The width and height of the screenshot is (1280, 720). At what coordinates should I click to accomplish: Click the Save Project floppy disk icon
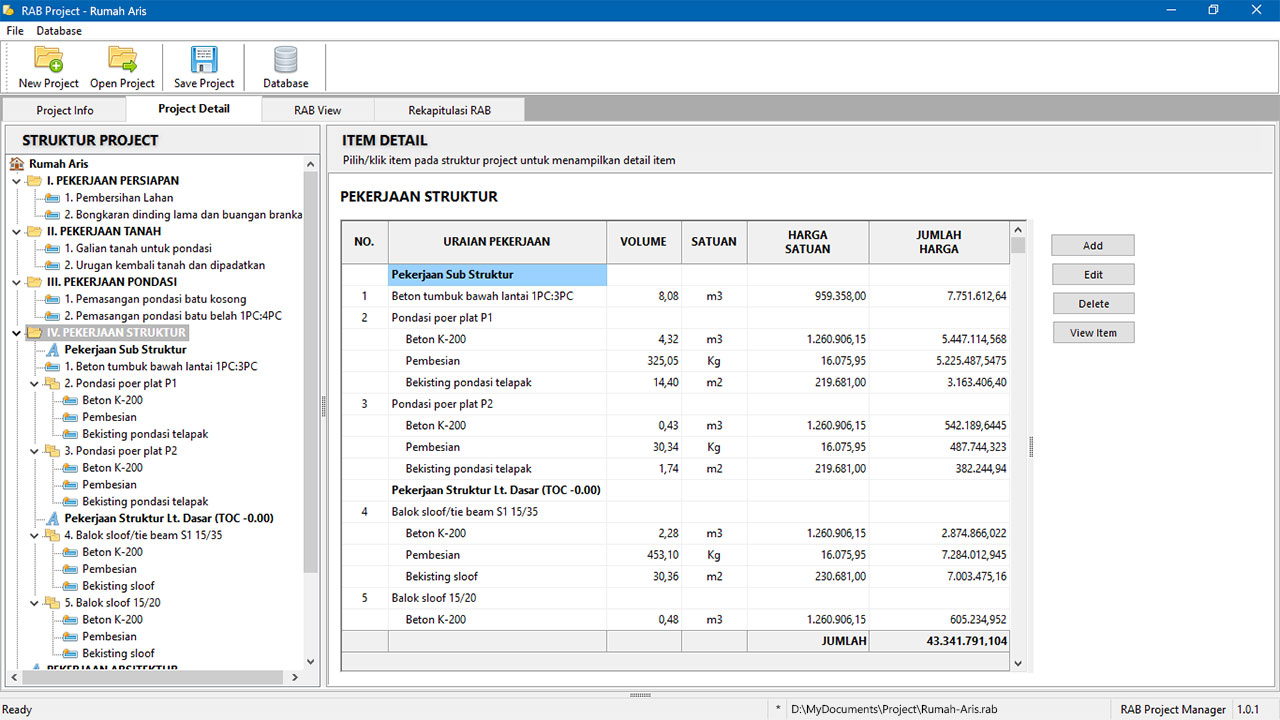tap(204, 60)
